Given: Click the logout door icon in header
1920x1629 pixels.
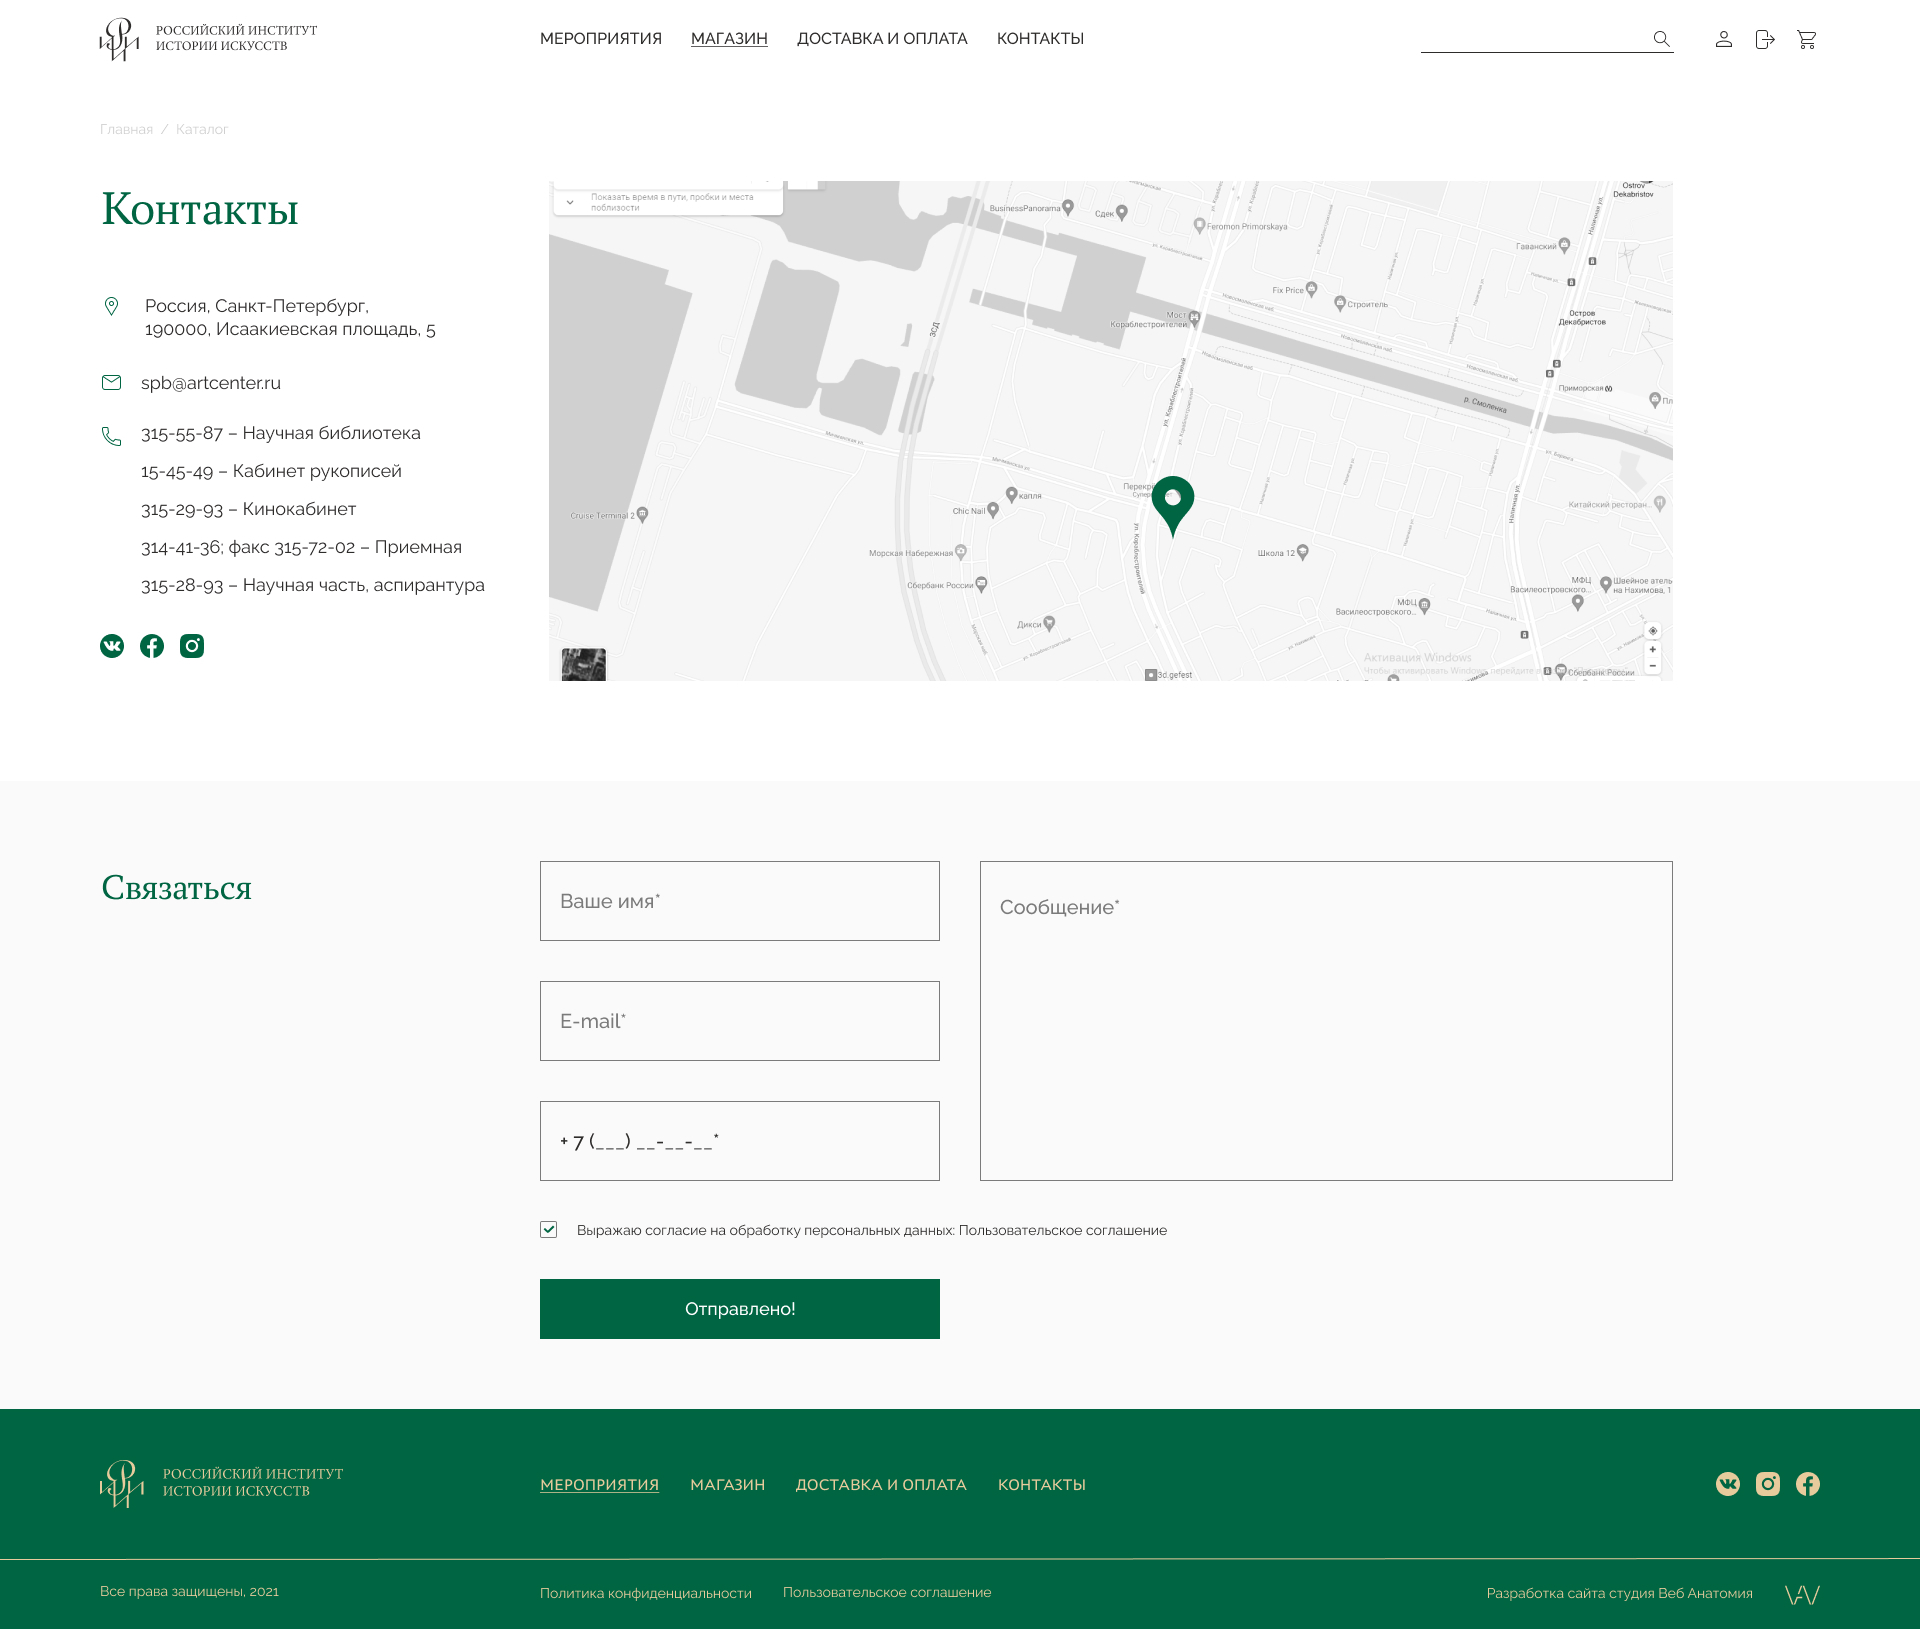Looking at the screenshot, I should click(x=1765, y=39).
